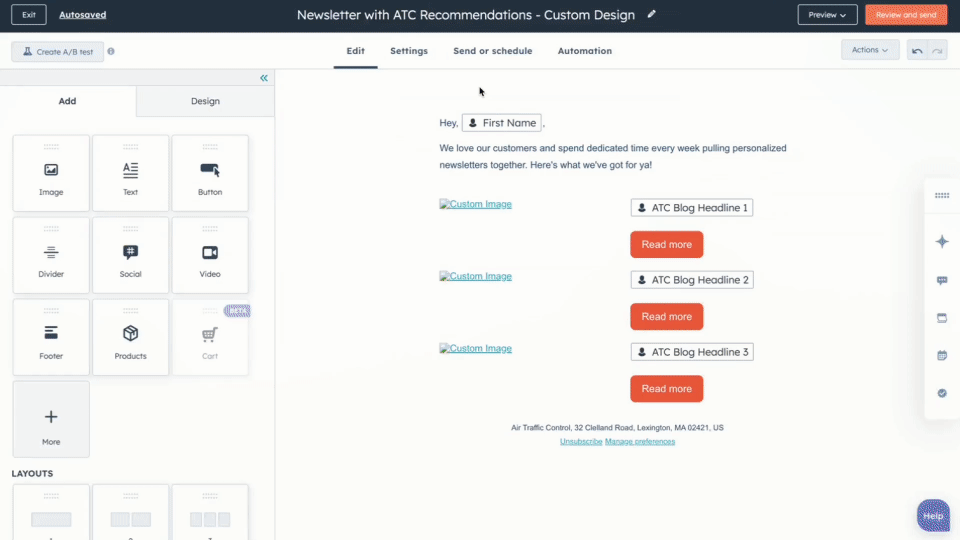Image resolution: width=960 pixels, height=540 pixels.
Task: Click the A/B test info icon
Action: point(111,51)
